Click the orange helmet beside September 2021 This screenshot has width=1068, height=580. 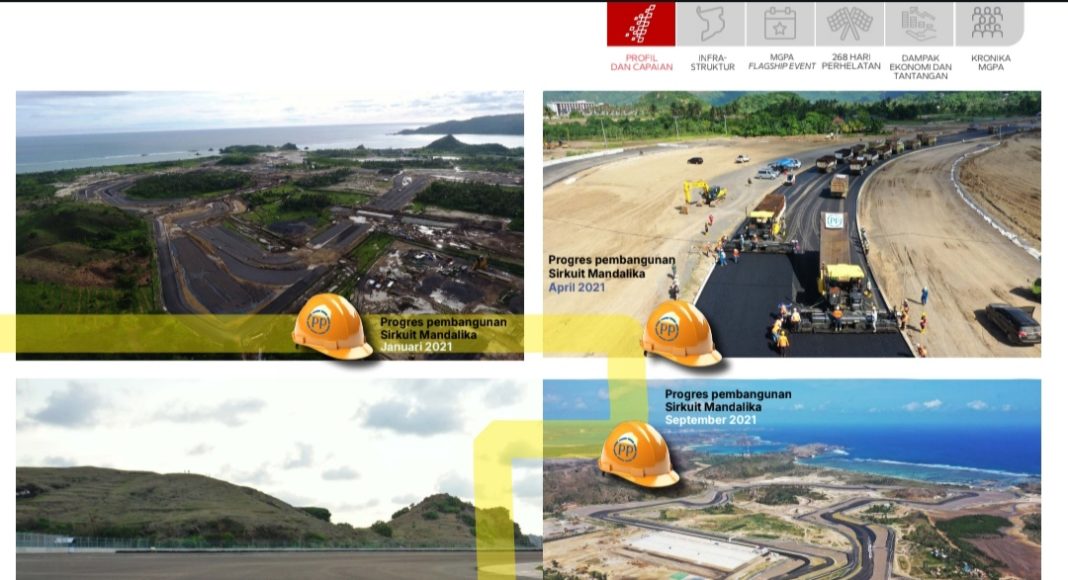click(638, 453)
